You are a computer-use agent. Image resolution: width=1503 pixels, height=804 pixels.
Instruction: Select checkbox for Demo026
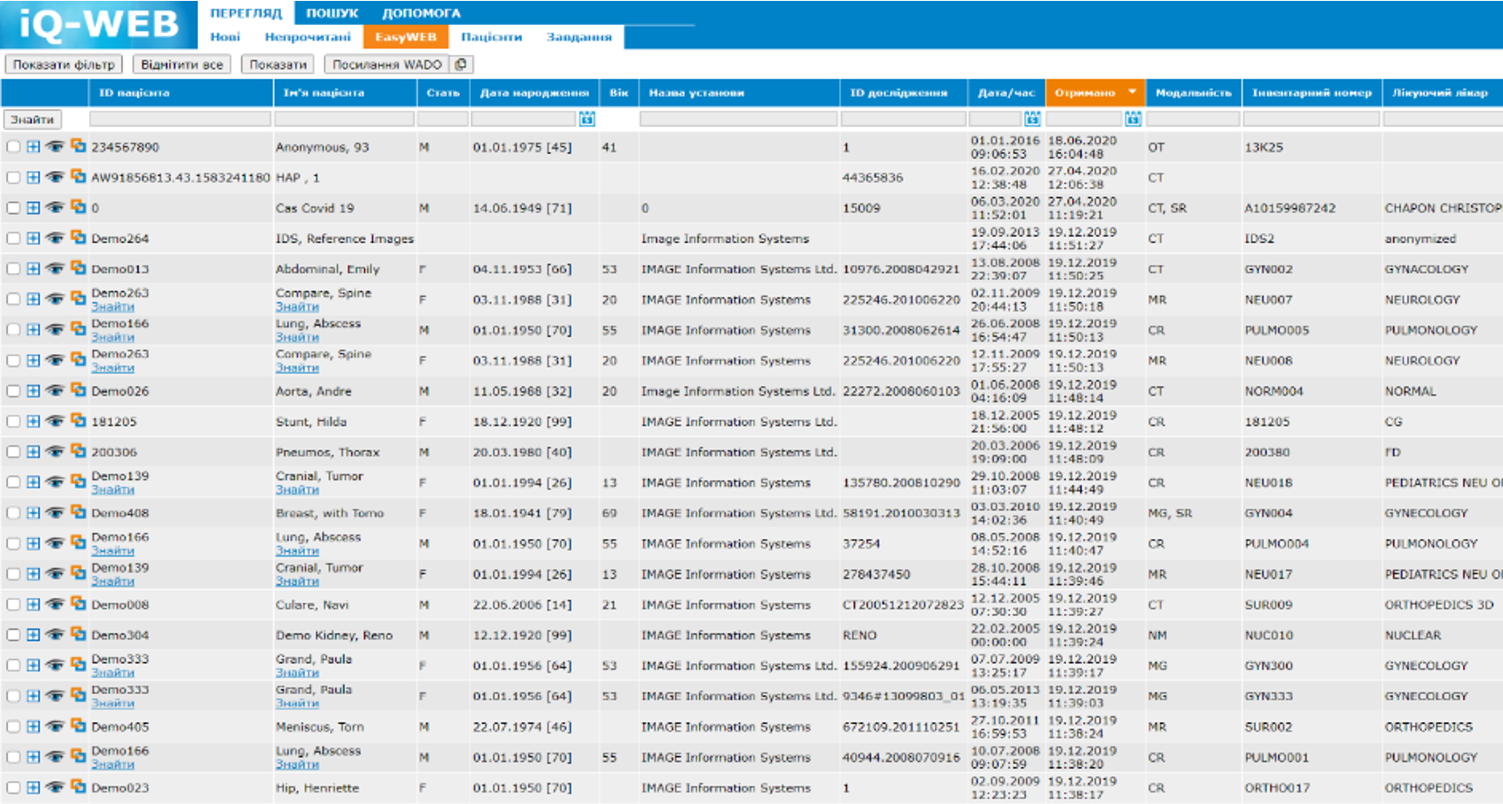(13, 391)
